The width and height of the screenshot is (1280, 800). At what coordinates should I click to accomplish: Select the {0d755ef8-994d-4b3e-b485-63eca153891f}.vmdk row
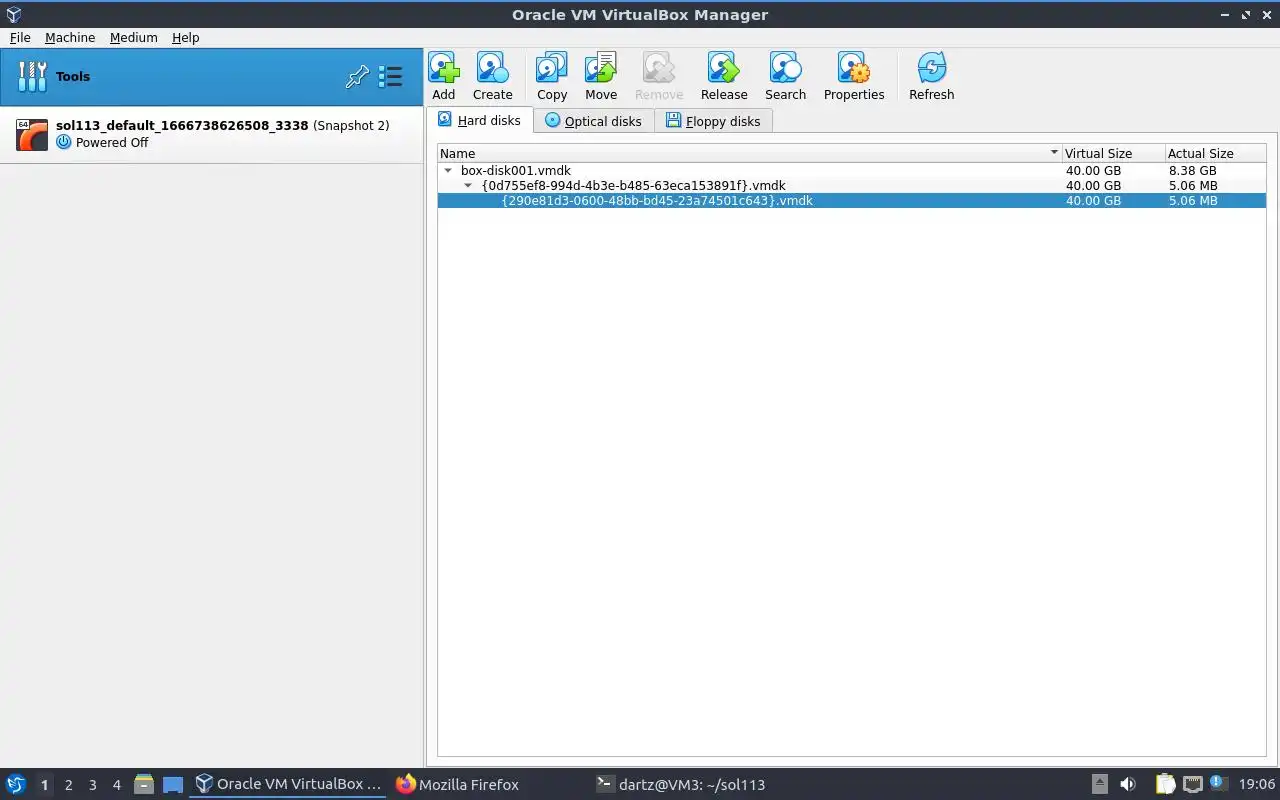point(852,185)
